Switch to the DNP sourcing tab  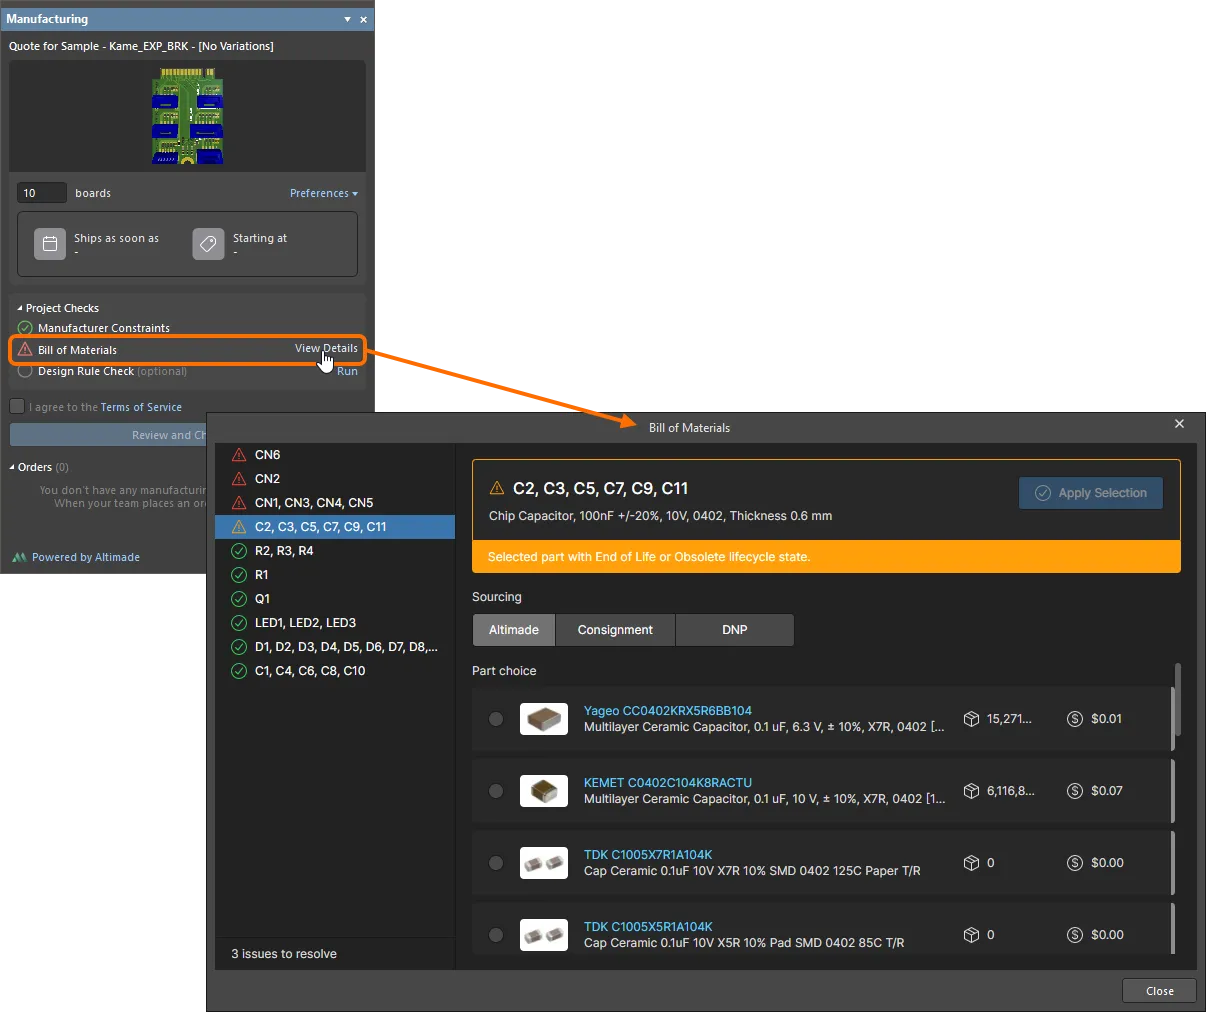coord(734,630)
